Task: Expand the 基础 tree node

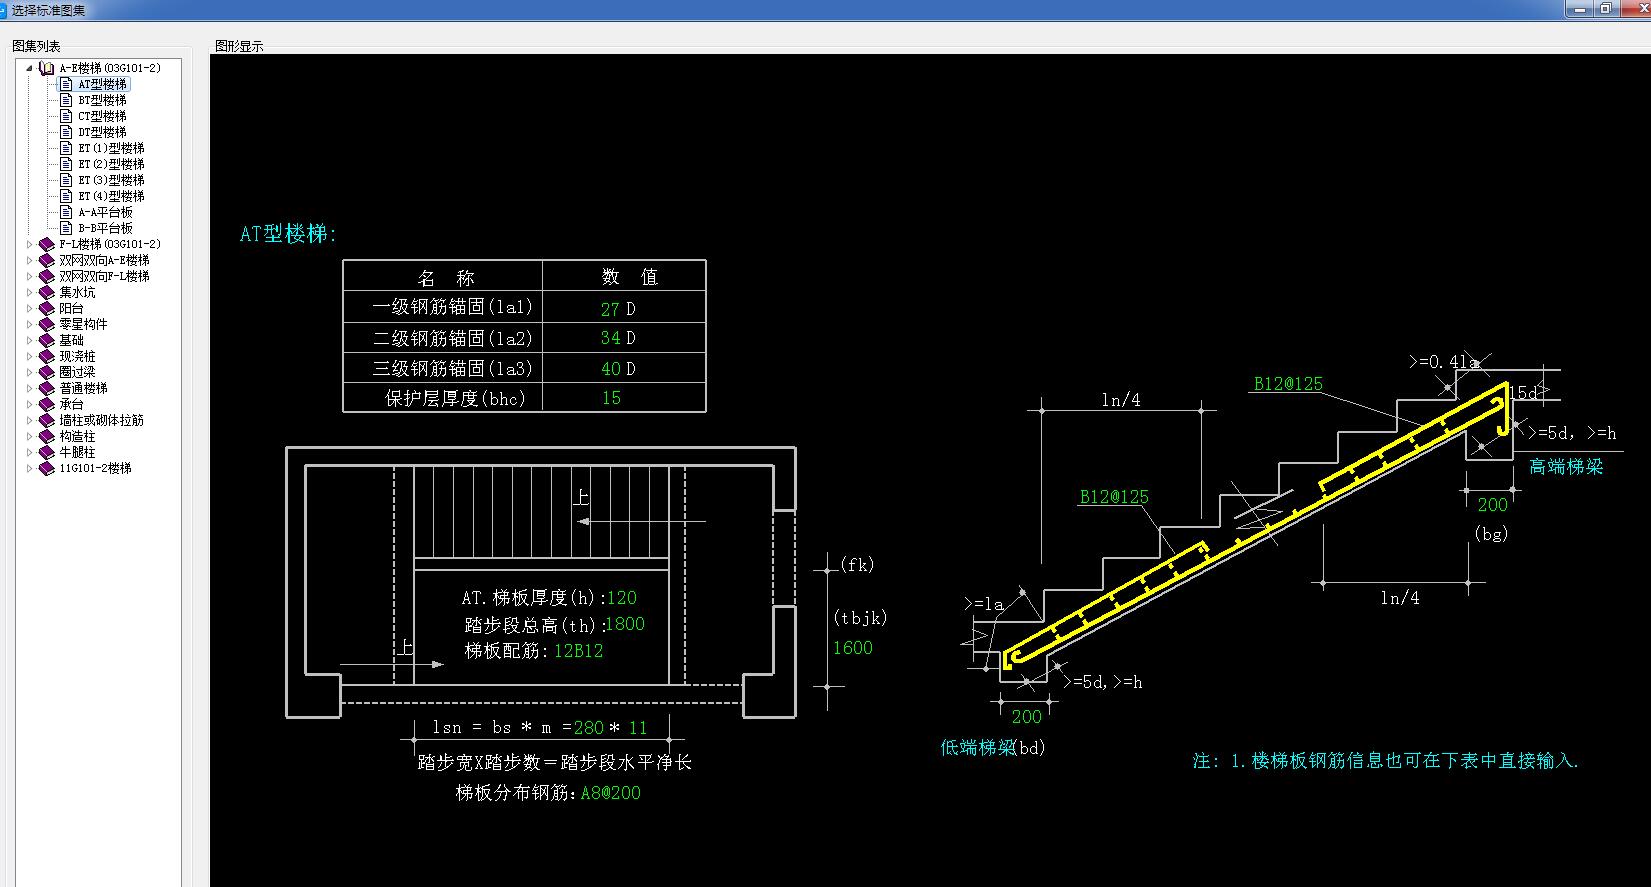Action: pyautogui.click(x=29, y=340)
